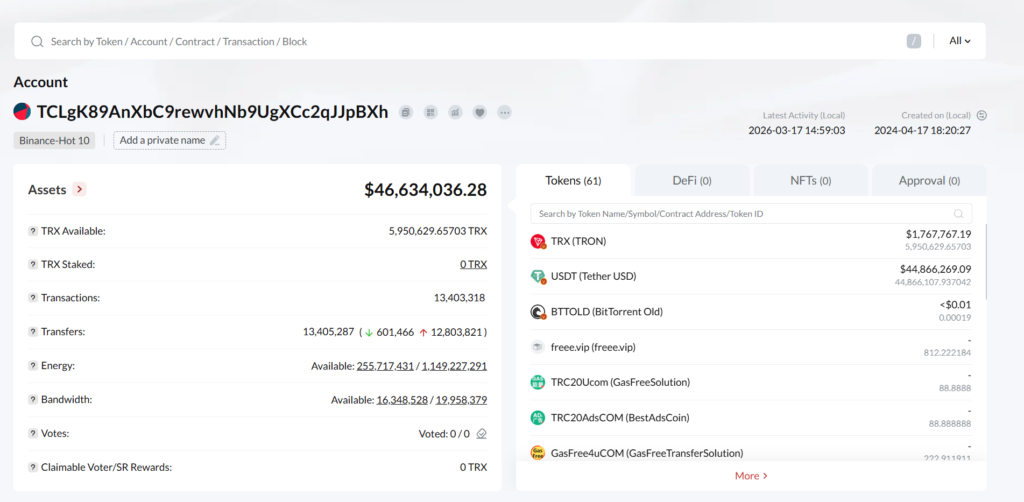This screenshot has height=502, width=1024.
Task: Open the account analytics chart icon
Action: (455, 112)
